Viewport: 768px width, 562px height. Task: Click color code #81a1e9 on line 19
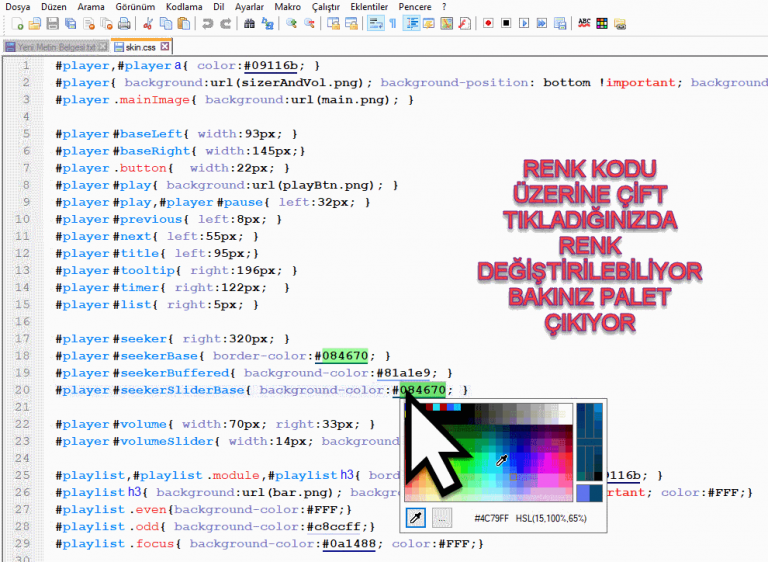[415, 372]
